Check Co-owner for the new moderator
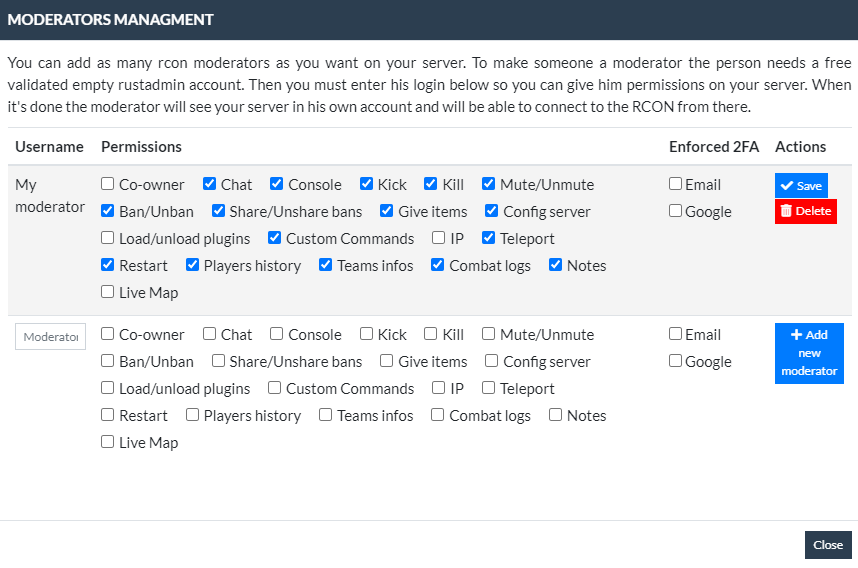858x568 pixels. click(107, 334)
